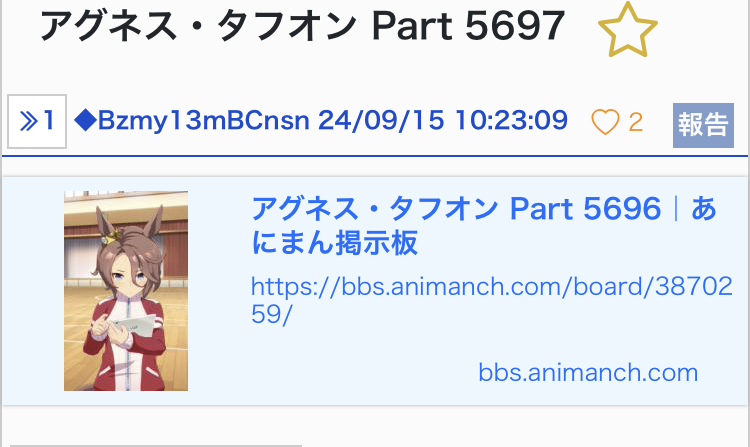Open the Agnes Tachyon thumbnail image
Screen dimensions: 750x447
pos(126,291)
